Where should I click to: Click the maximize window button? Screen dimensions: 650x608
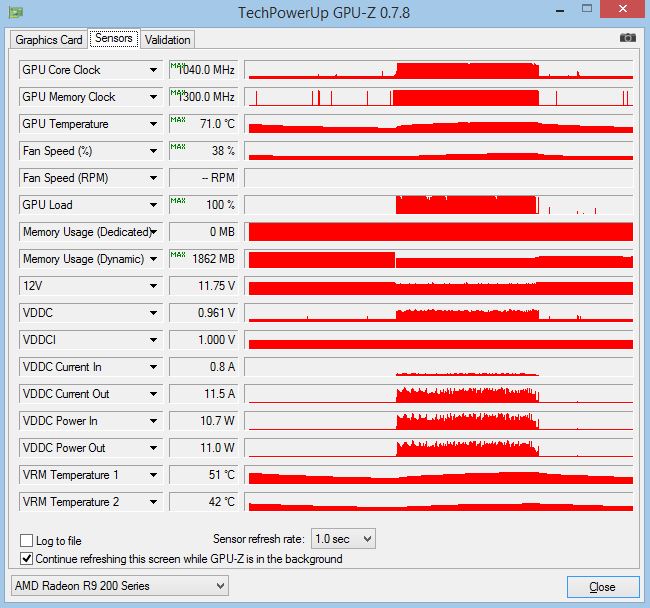point(587,9)
